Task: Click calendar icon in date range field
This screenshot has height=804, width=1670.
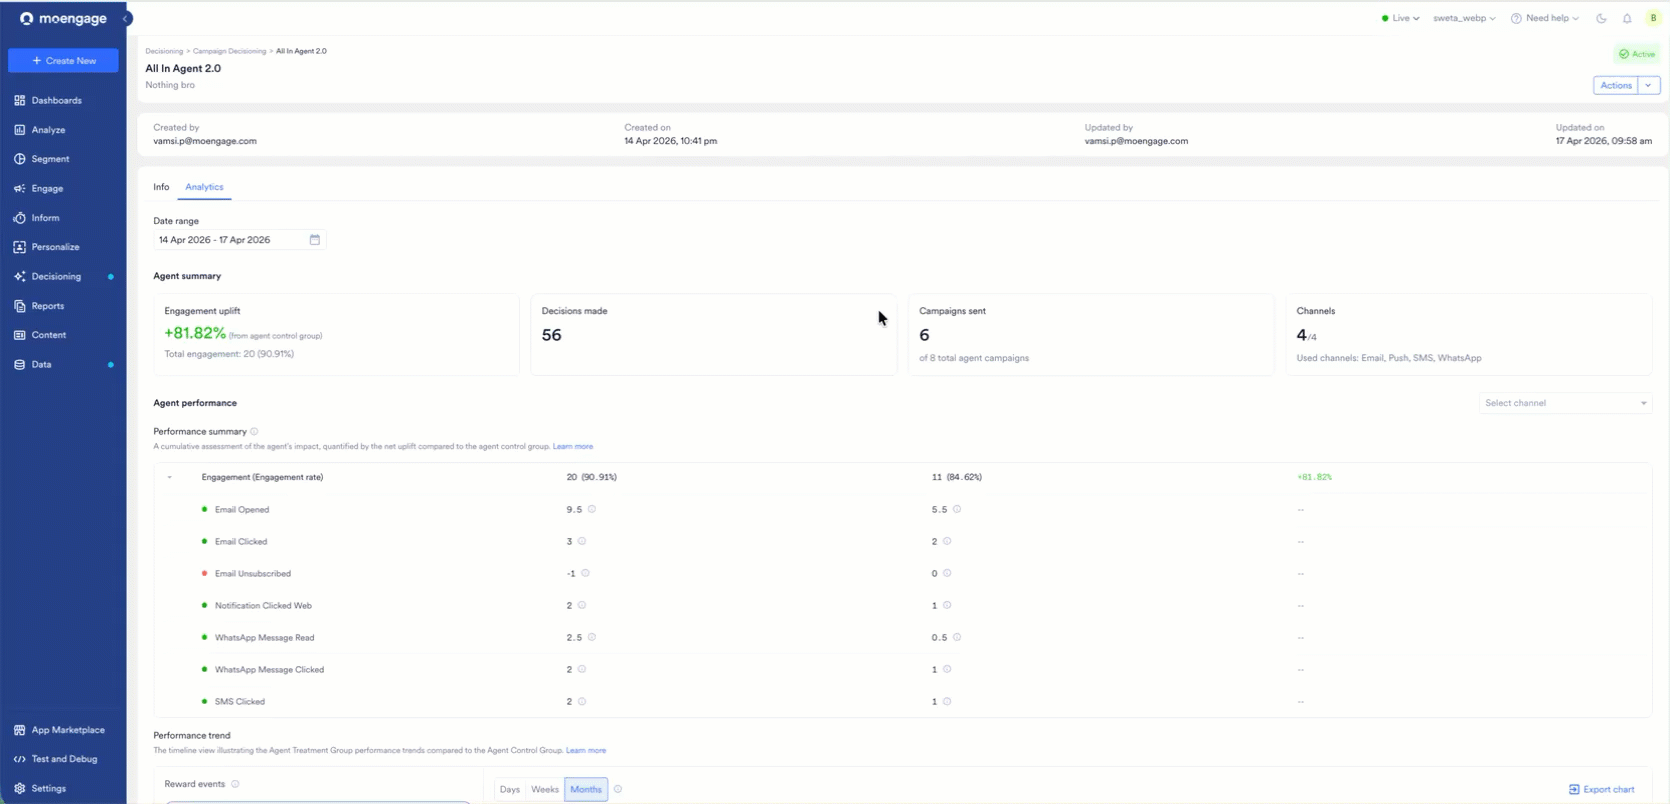Action: tap(314, 240)
